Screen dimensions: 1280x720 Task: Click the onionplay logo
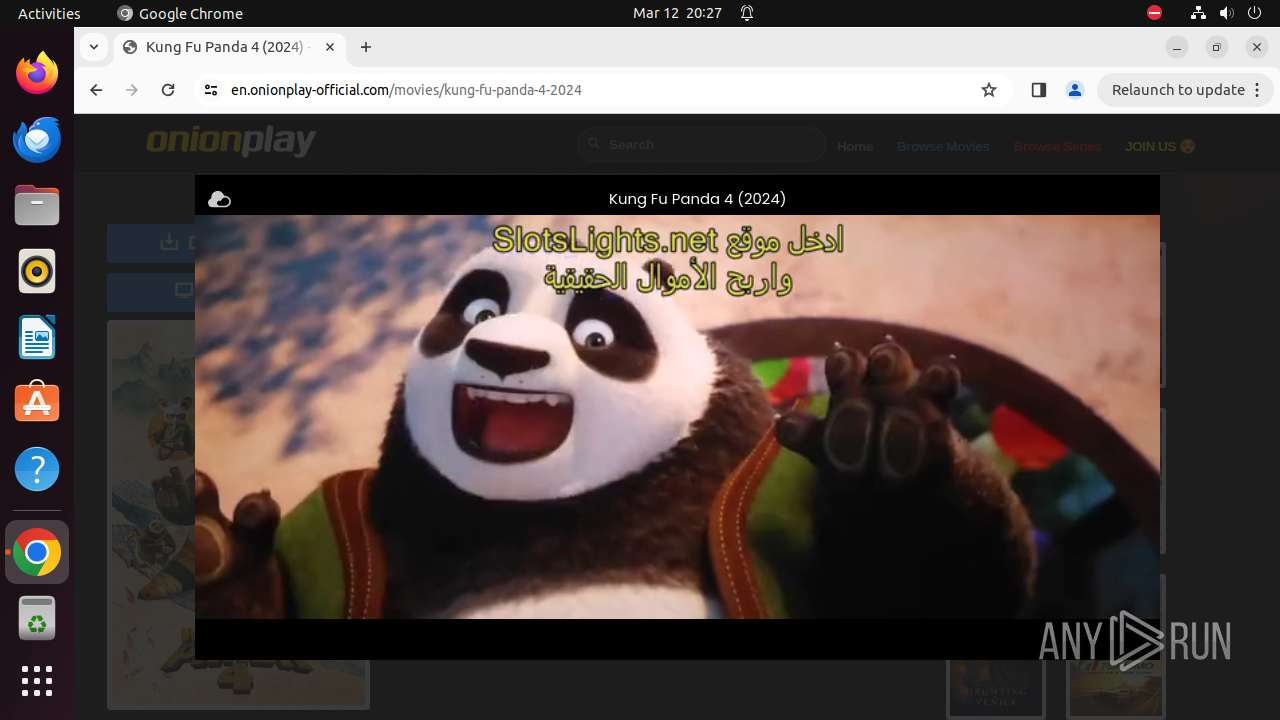231,142
